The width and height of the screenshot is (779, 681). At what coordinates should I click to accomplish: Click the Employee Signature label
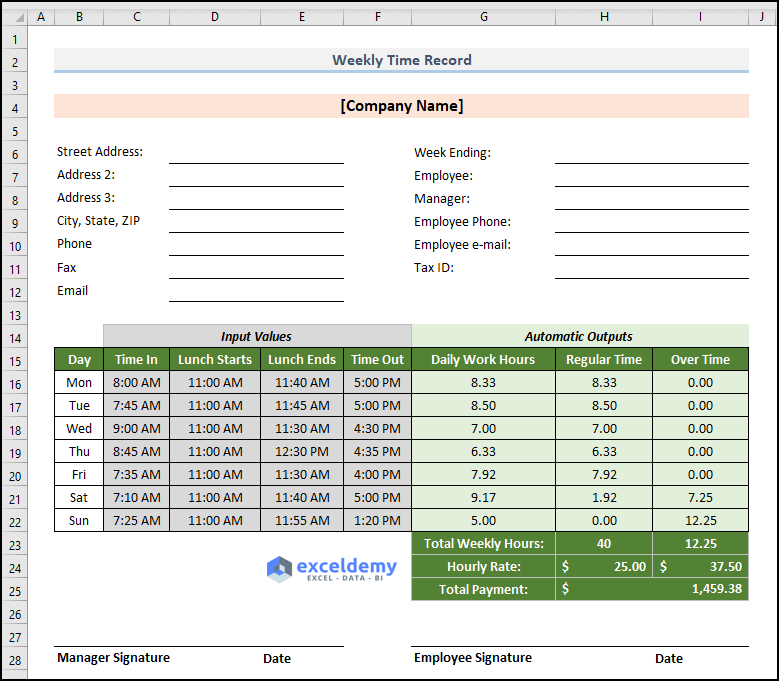click(x=472, y=658)
